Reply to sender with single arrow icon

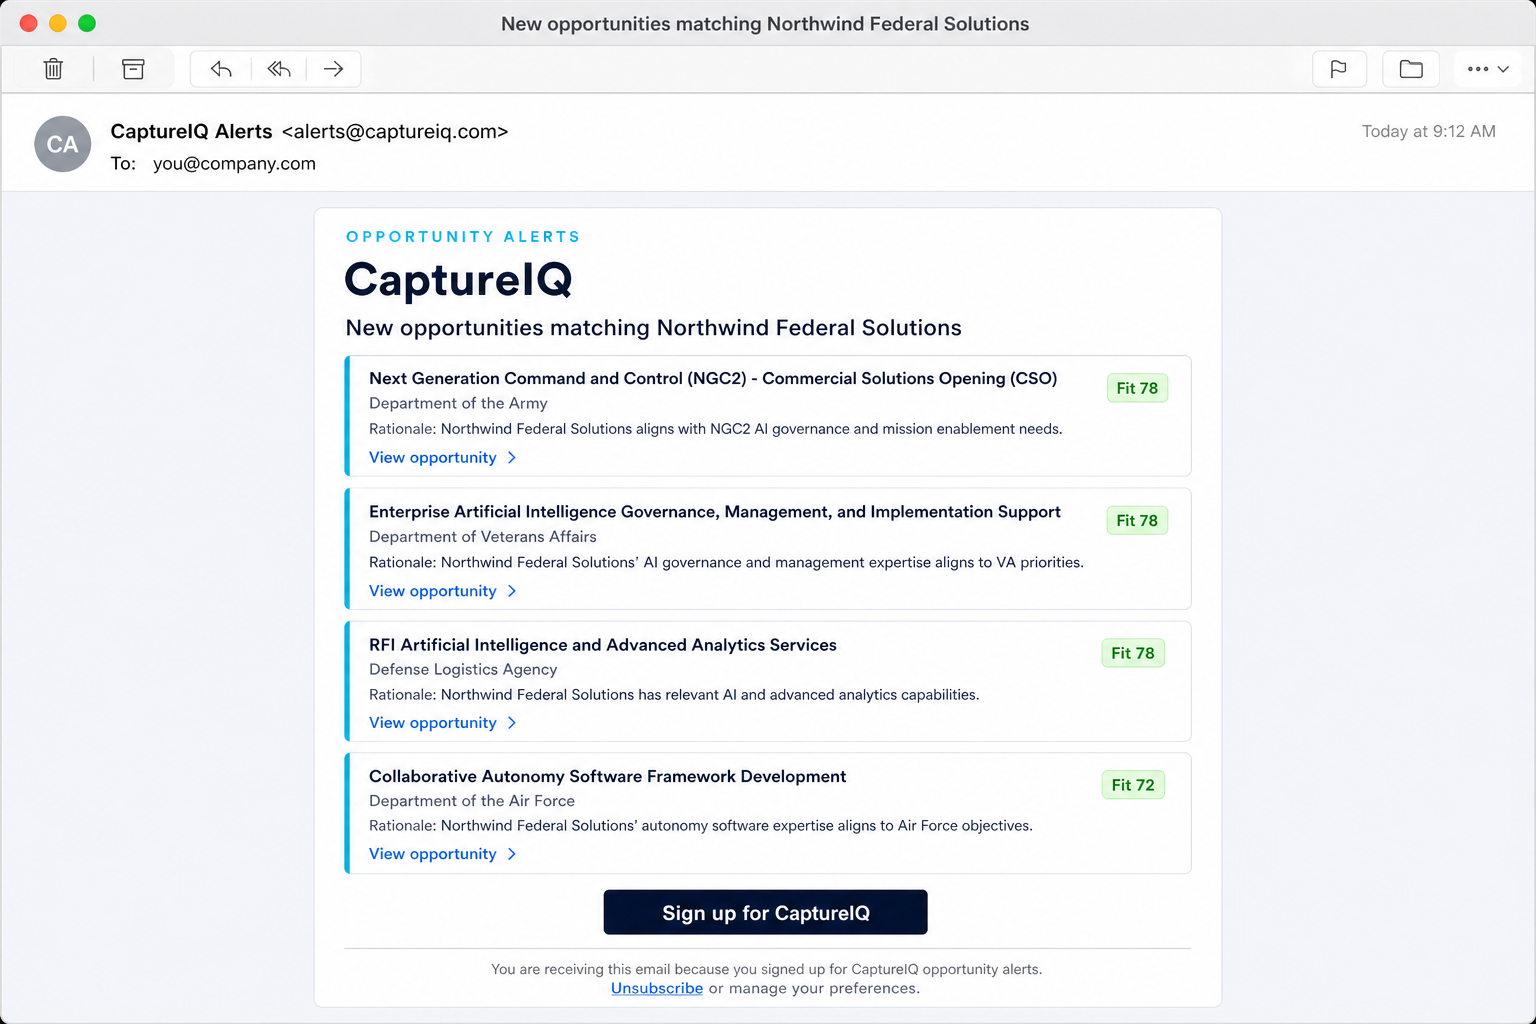click(221, 69)
